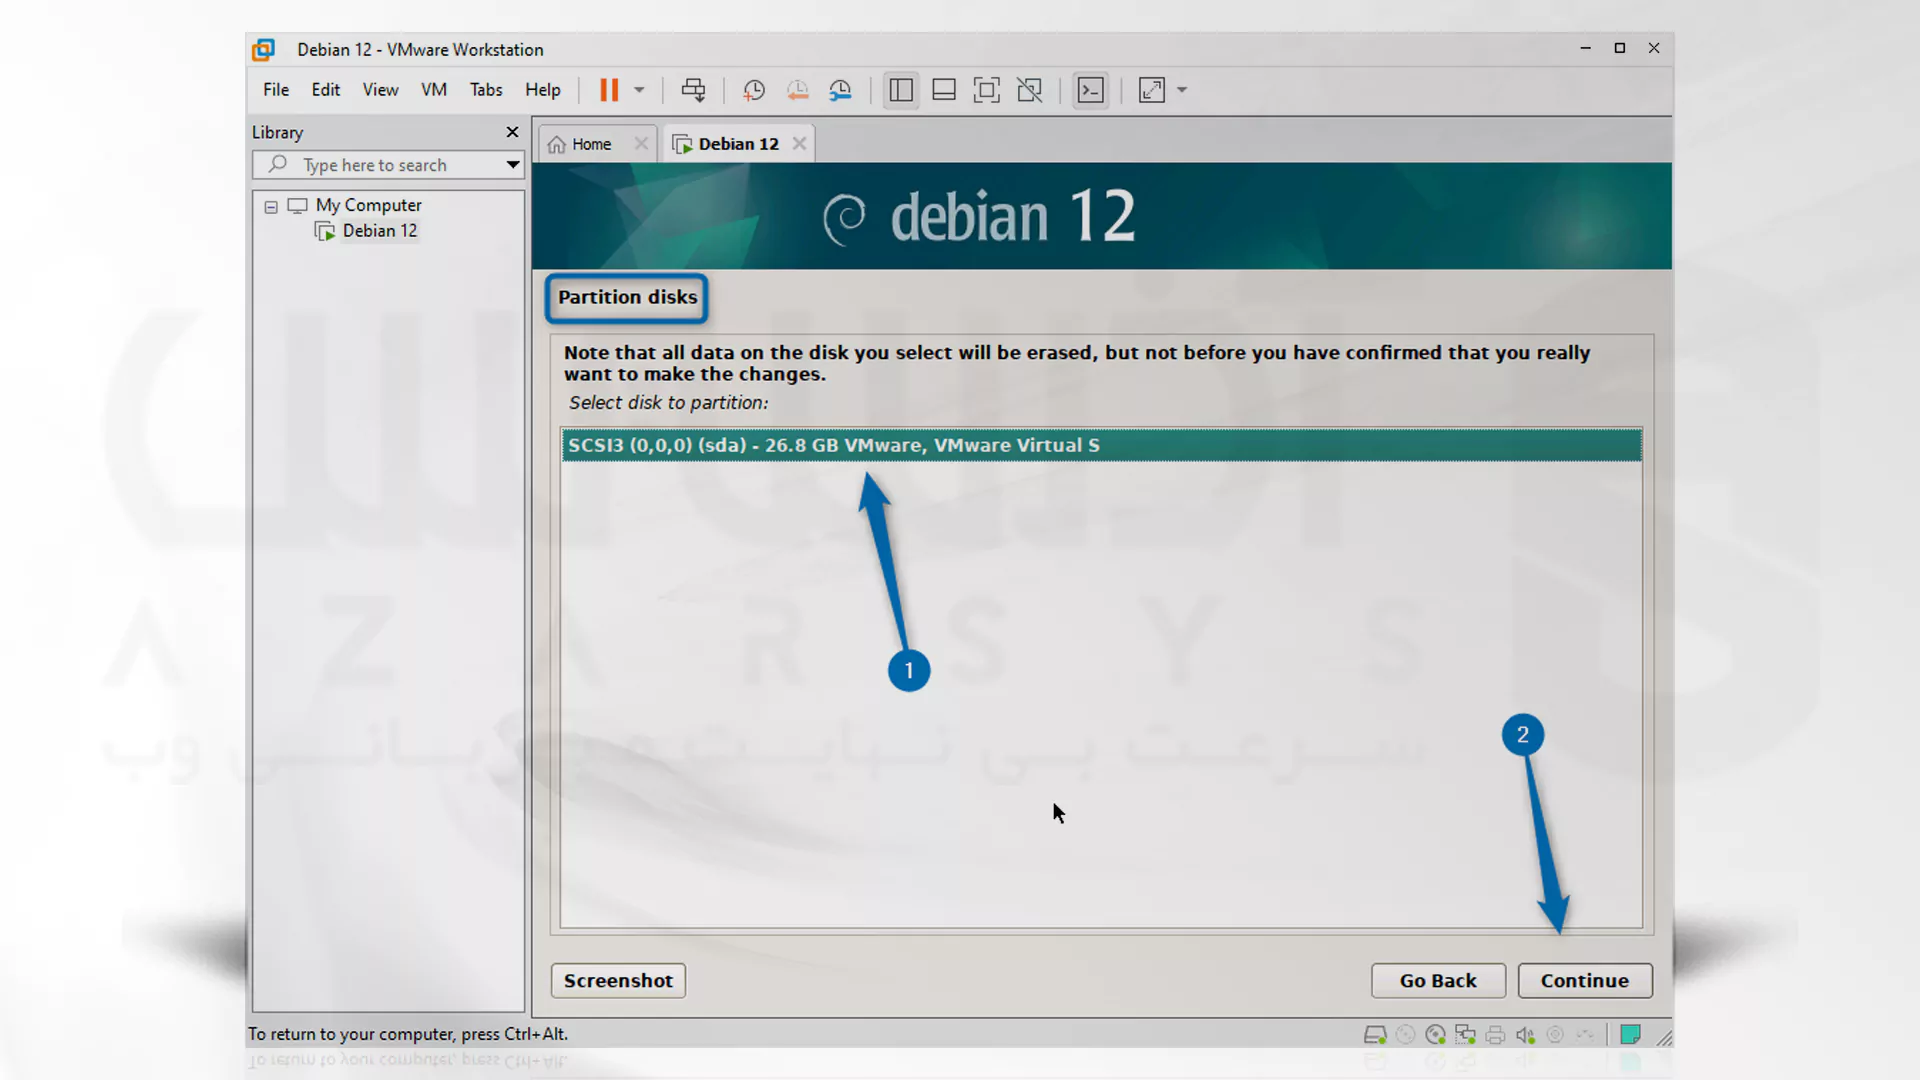Click the Unity mode toolbar icon

click(1030, 90)
